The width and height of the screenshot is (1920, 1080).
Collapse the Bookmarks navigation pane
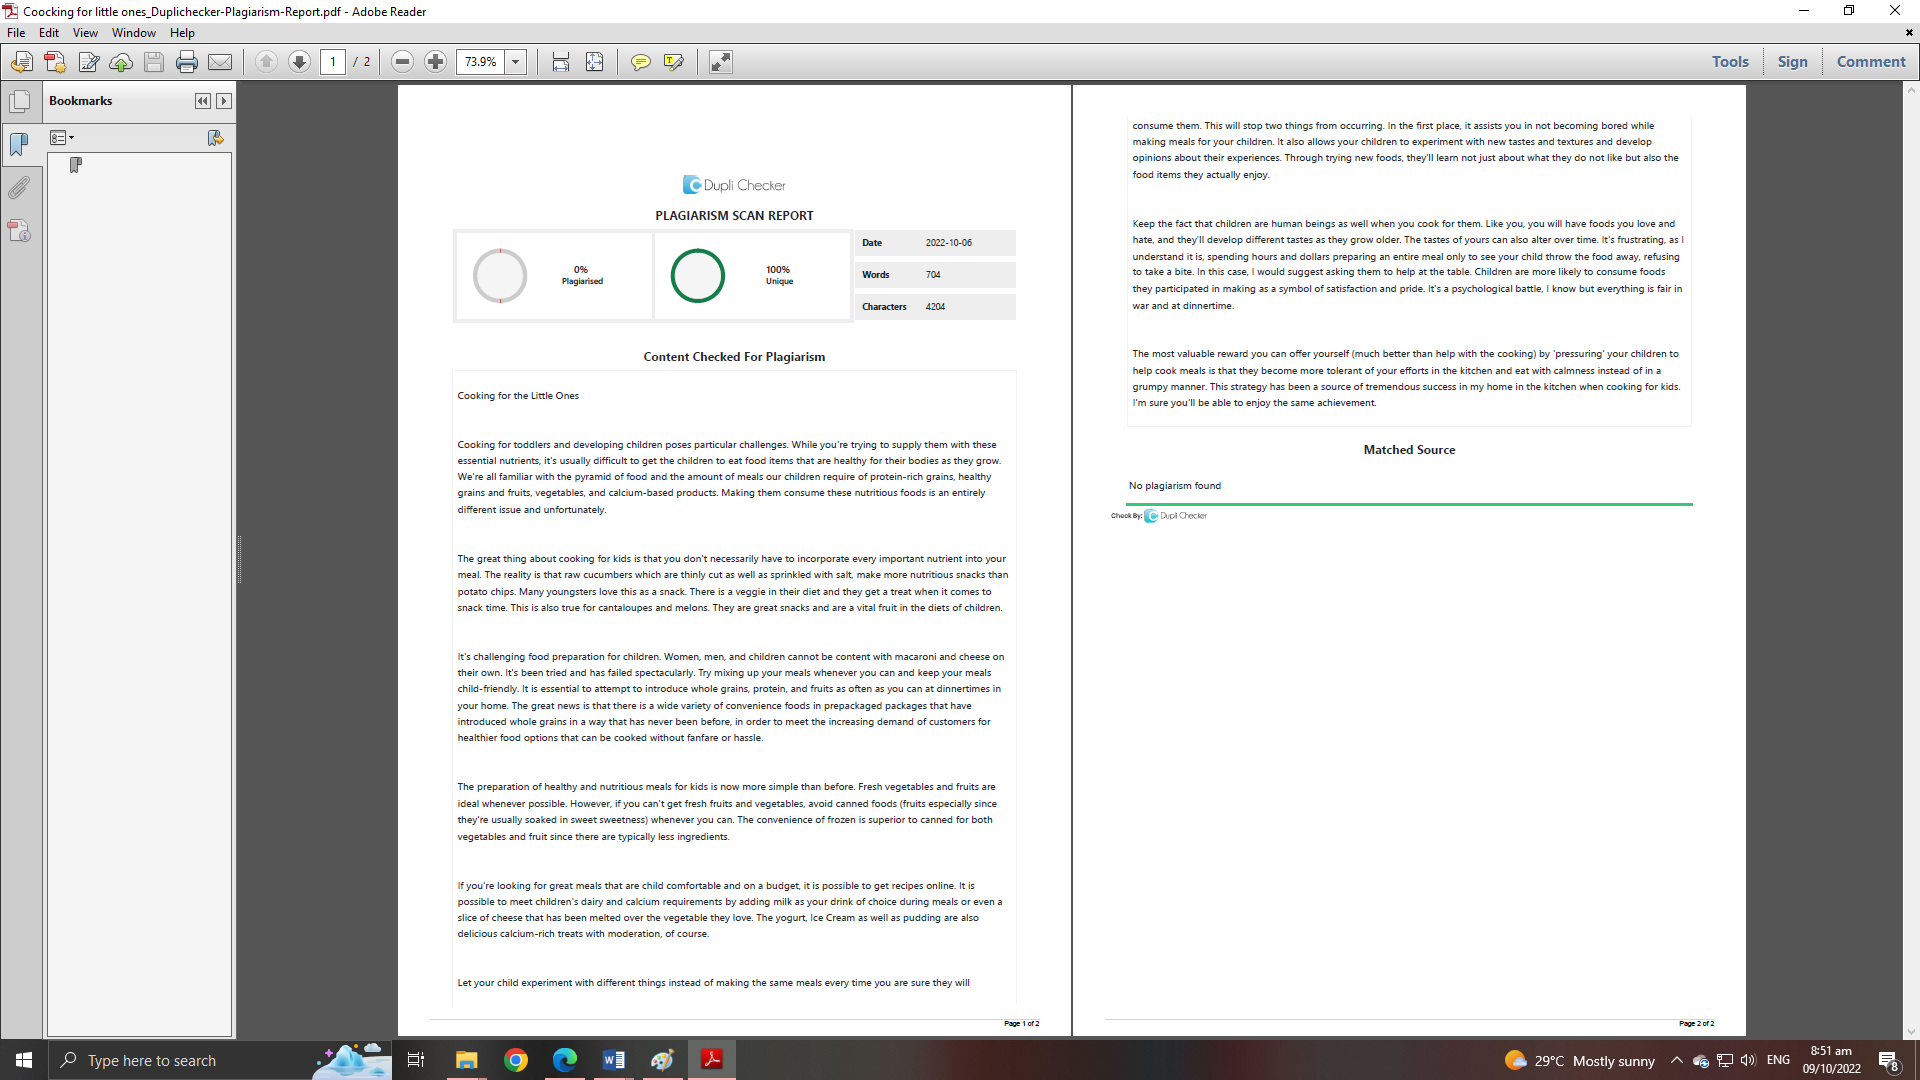pyautogui.click(x=203, y=101)
